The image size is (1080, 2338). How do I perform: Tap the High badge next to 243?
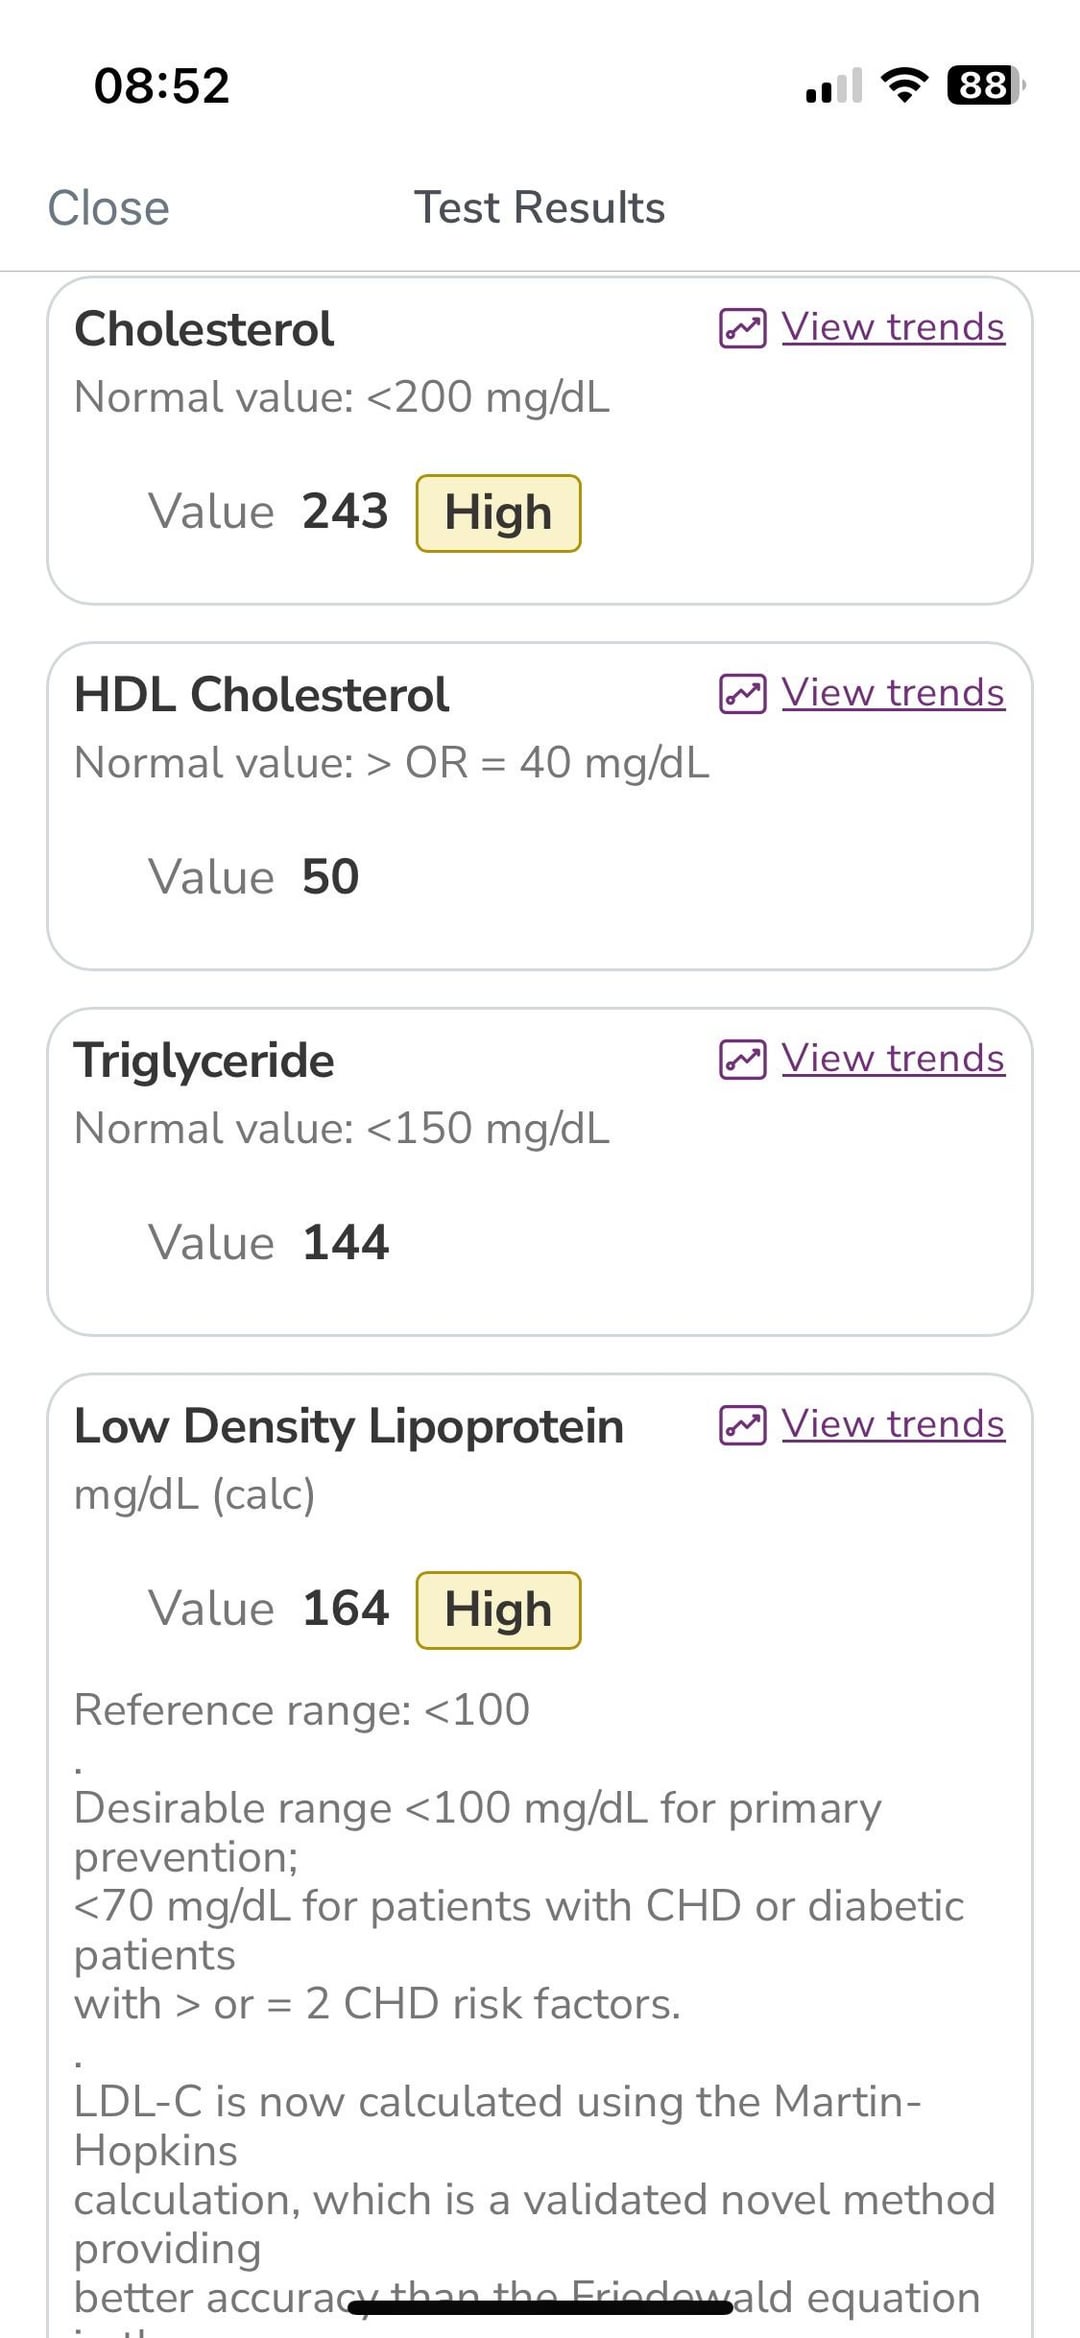pos(498,513)
